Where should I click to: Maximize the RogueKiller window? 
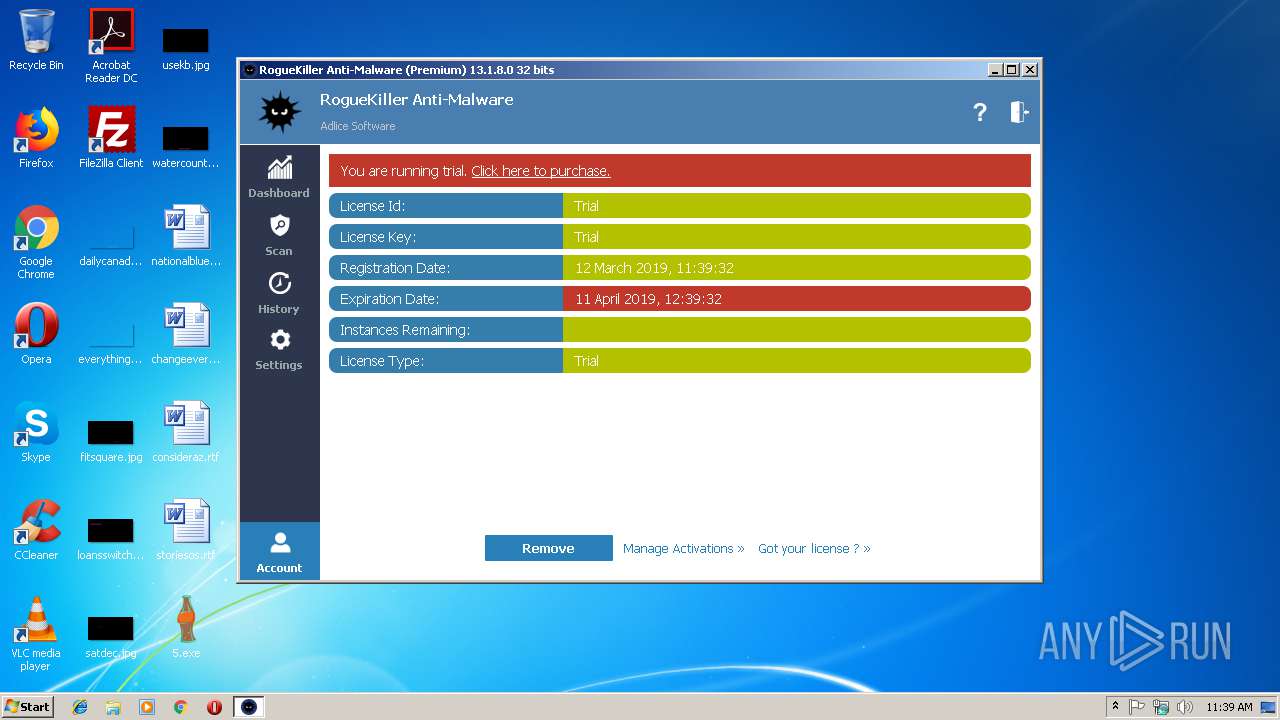[x=1011, y=70]
